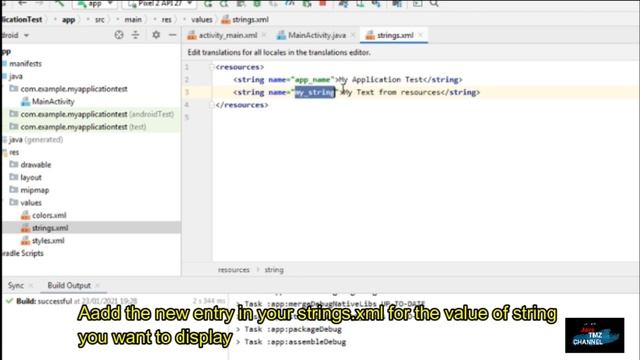Collapse all nodes in the project panel
The height and width of the screenshot is (360, 640).
pos(136,35)
